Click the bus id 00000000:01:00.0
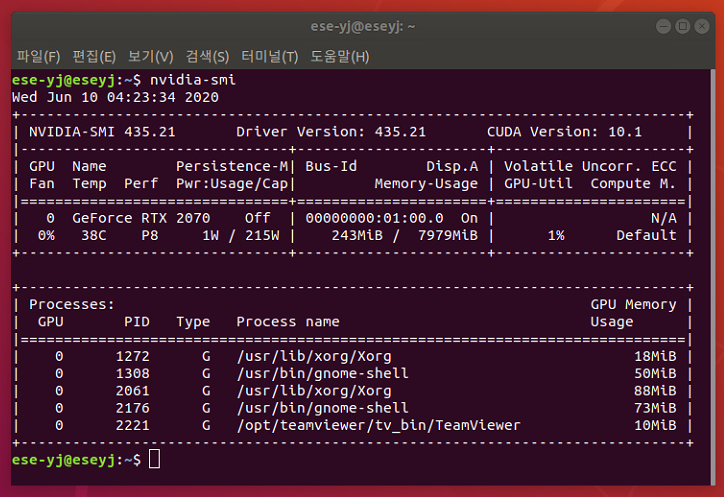 coord(374,218)
